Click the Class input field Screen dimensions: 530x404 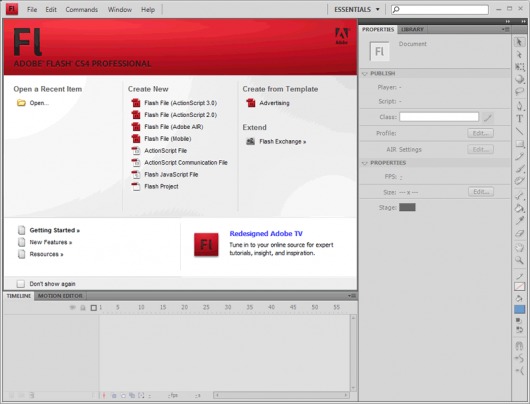[439, 117]
